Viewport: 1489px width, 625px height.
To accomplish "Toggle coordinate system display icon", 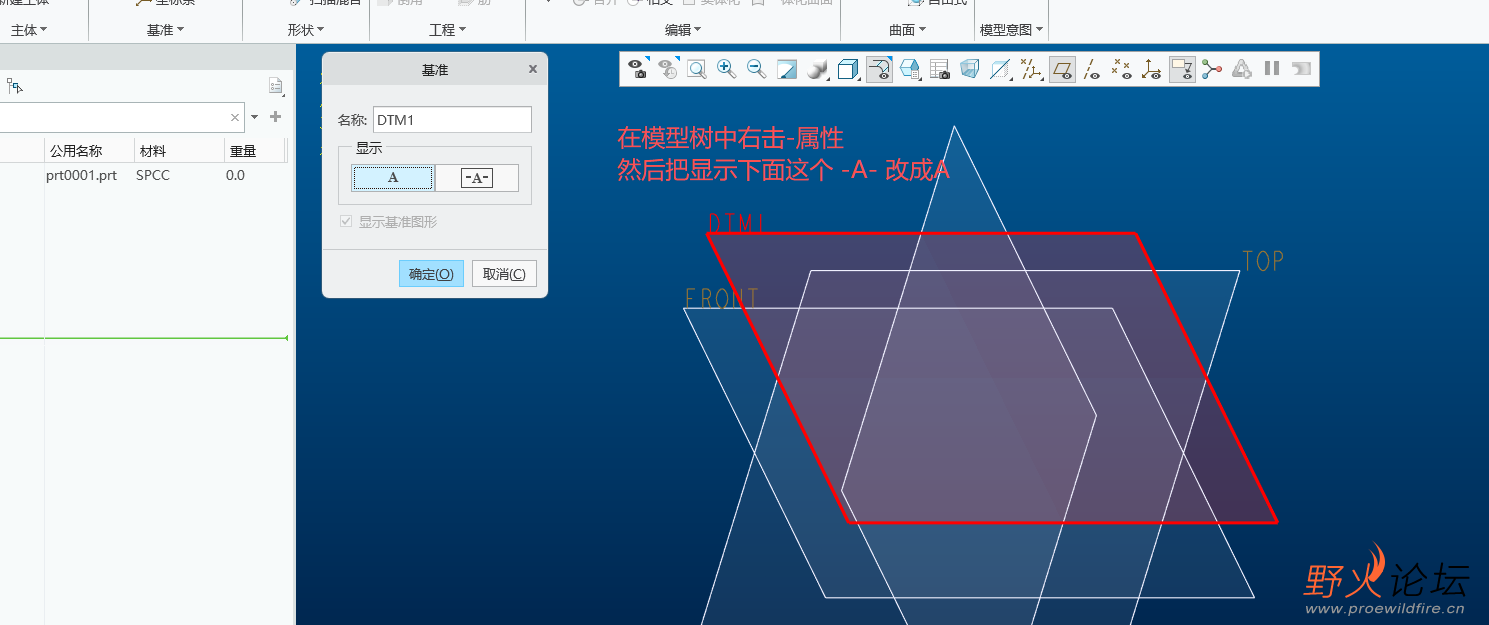I will [x=1152, y=69].
